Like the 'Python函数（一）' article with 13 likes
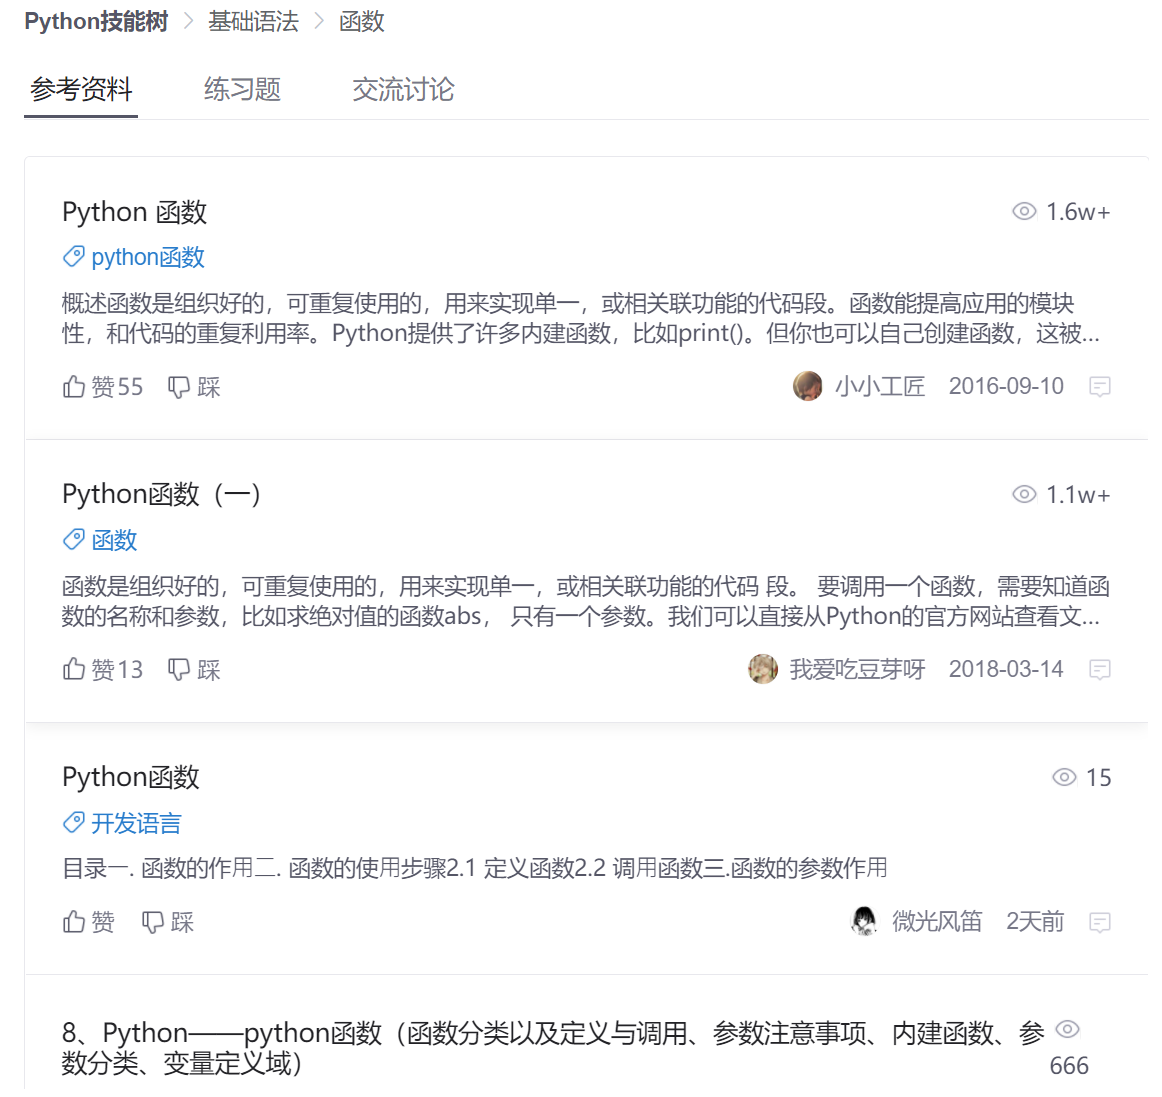The width and height of the screenshot is (1162, 1097). click(x=102, y=670)
